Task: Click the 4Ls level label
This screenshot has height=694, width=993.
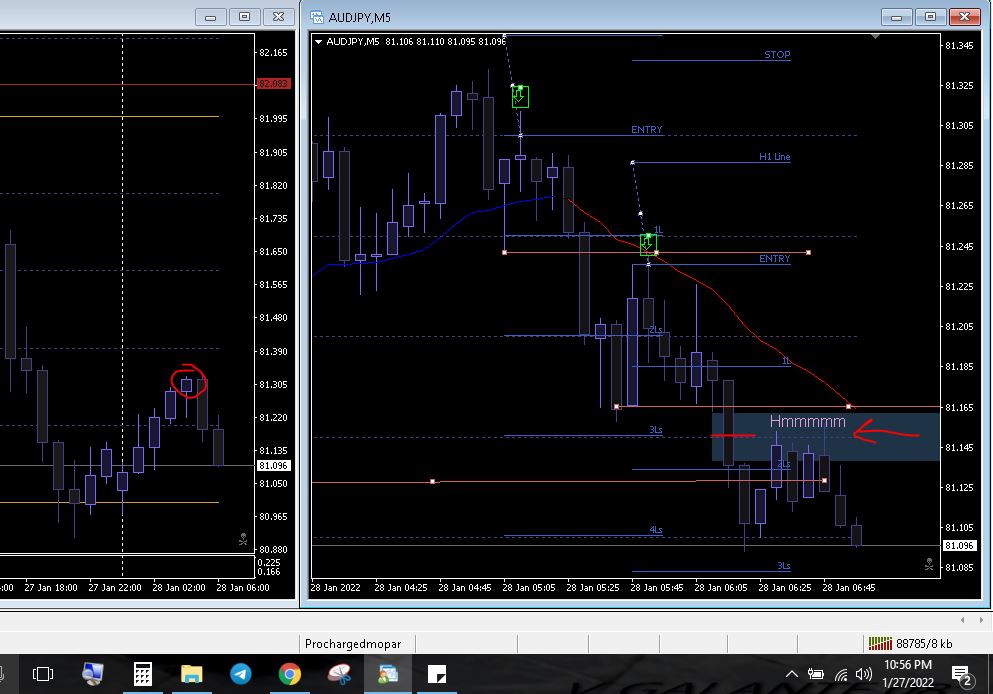Action: pyautogui.click(x=656, y=529)
